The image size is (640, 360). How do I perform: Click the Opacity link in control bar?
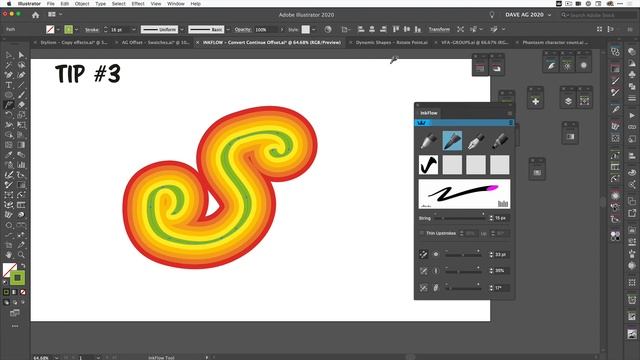[x=243, y=29]
